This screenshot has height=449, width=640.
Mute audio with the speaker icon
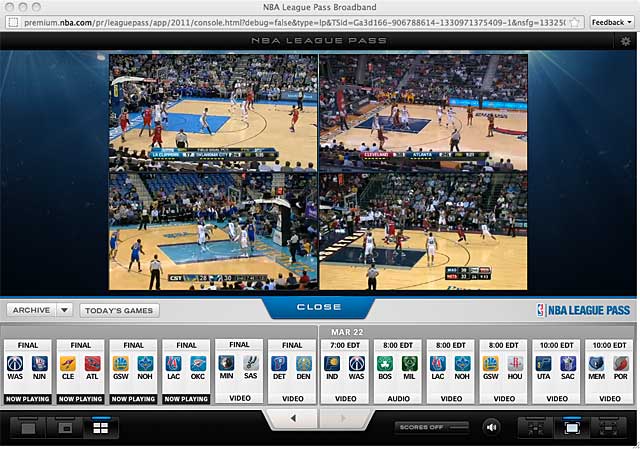[x=491, y=428]
